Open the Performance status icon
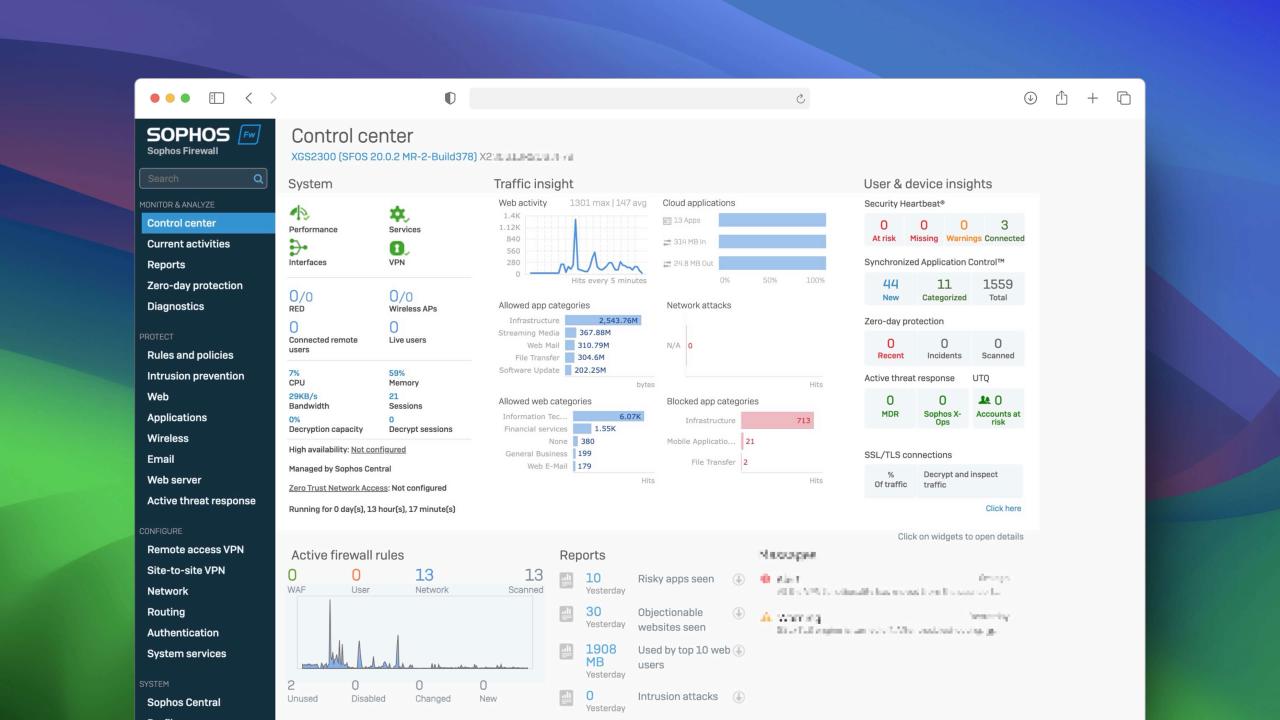The image size is (1280, 720). pos(299,214)
